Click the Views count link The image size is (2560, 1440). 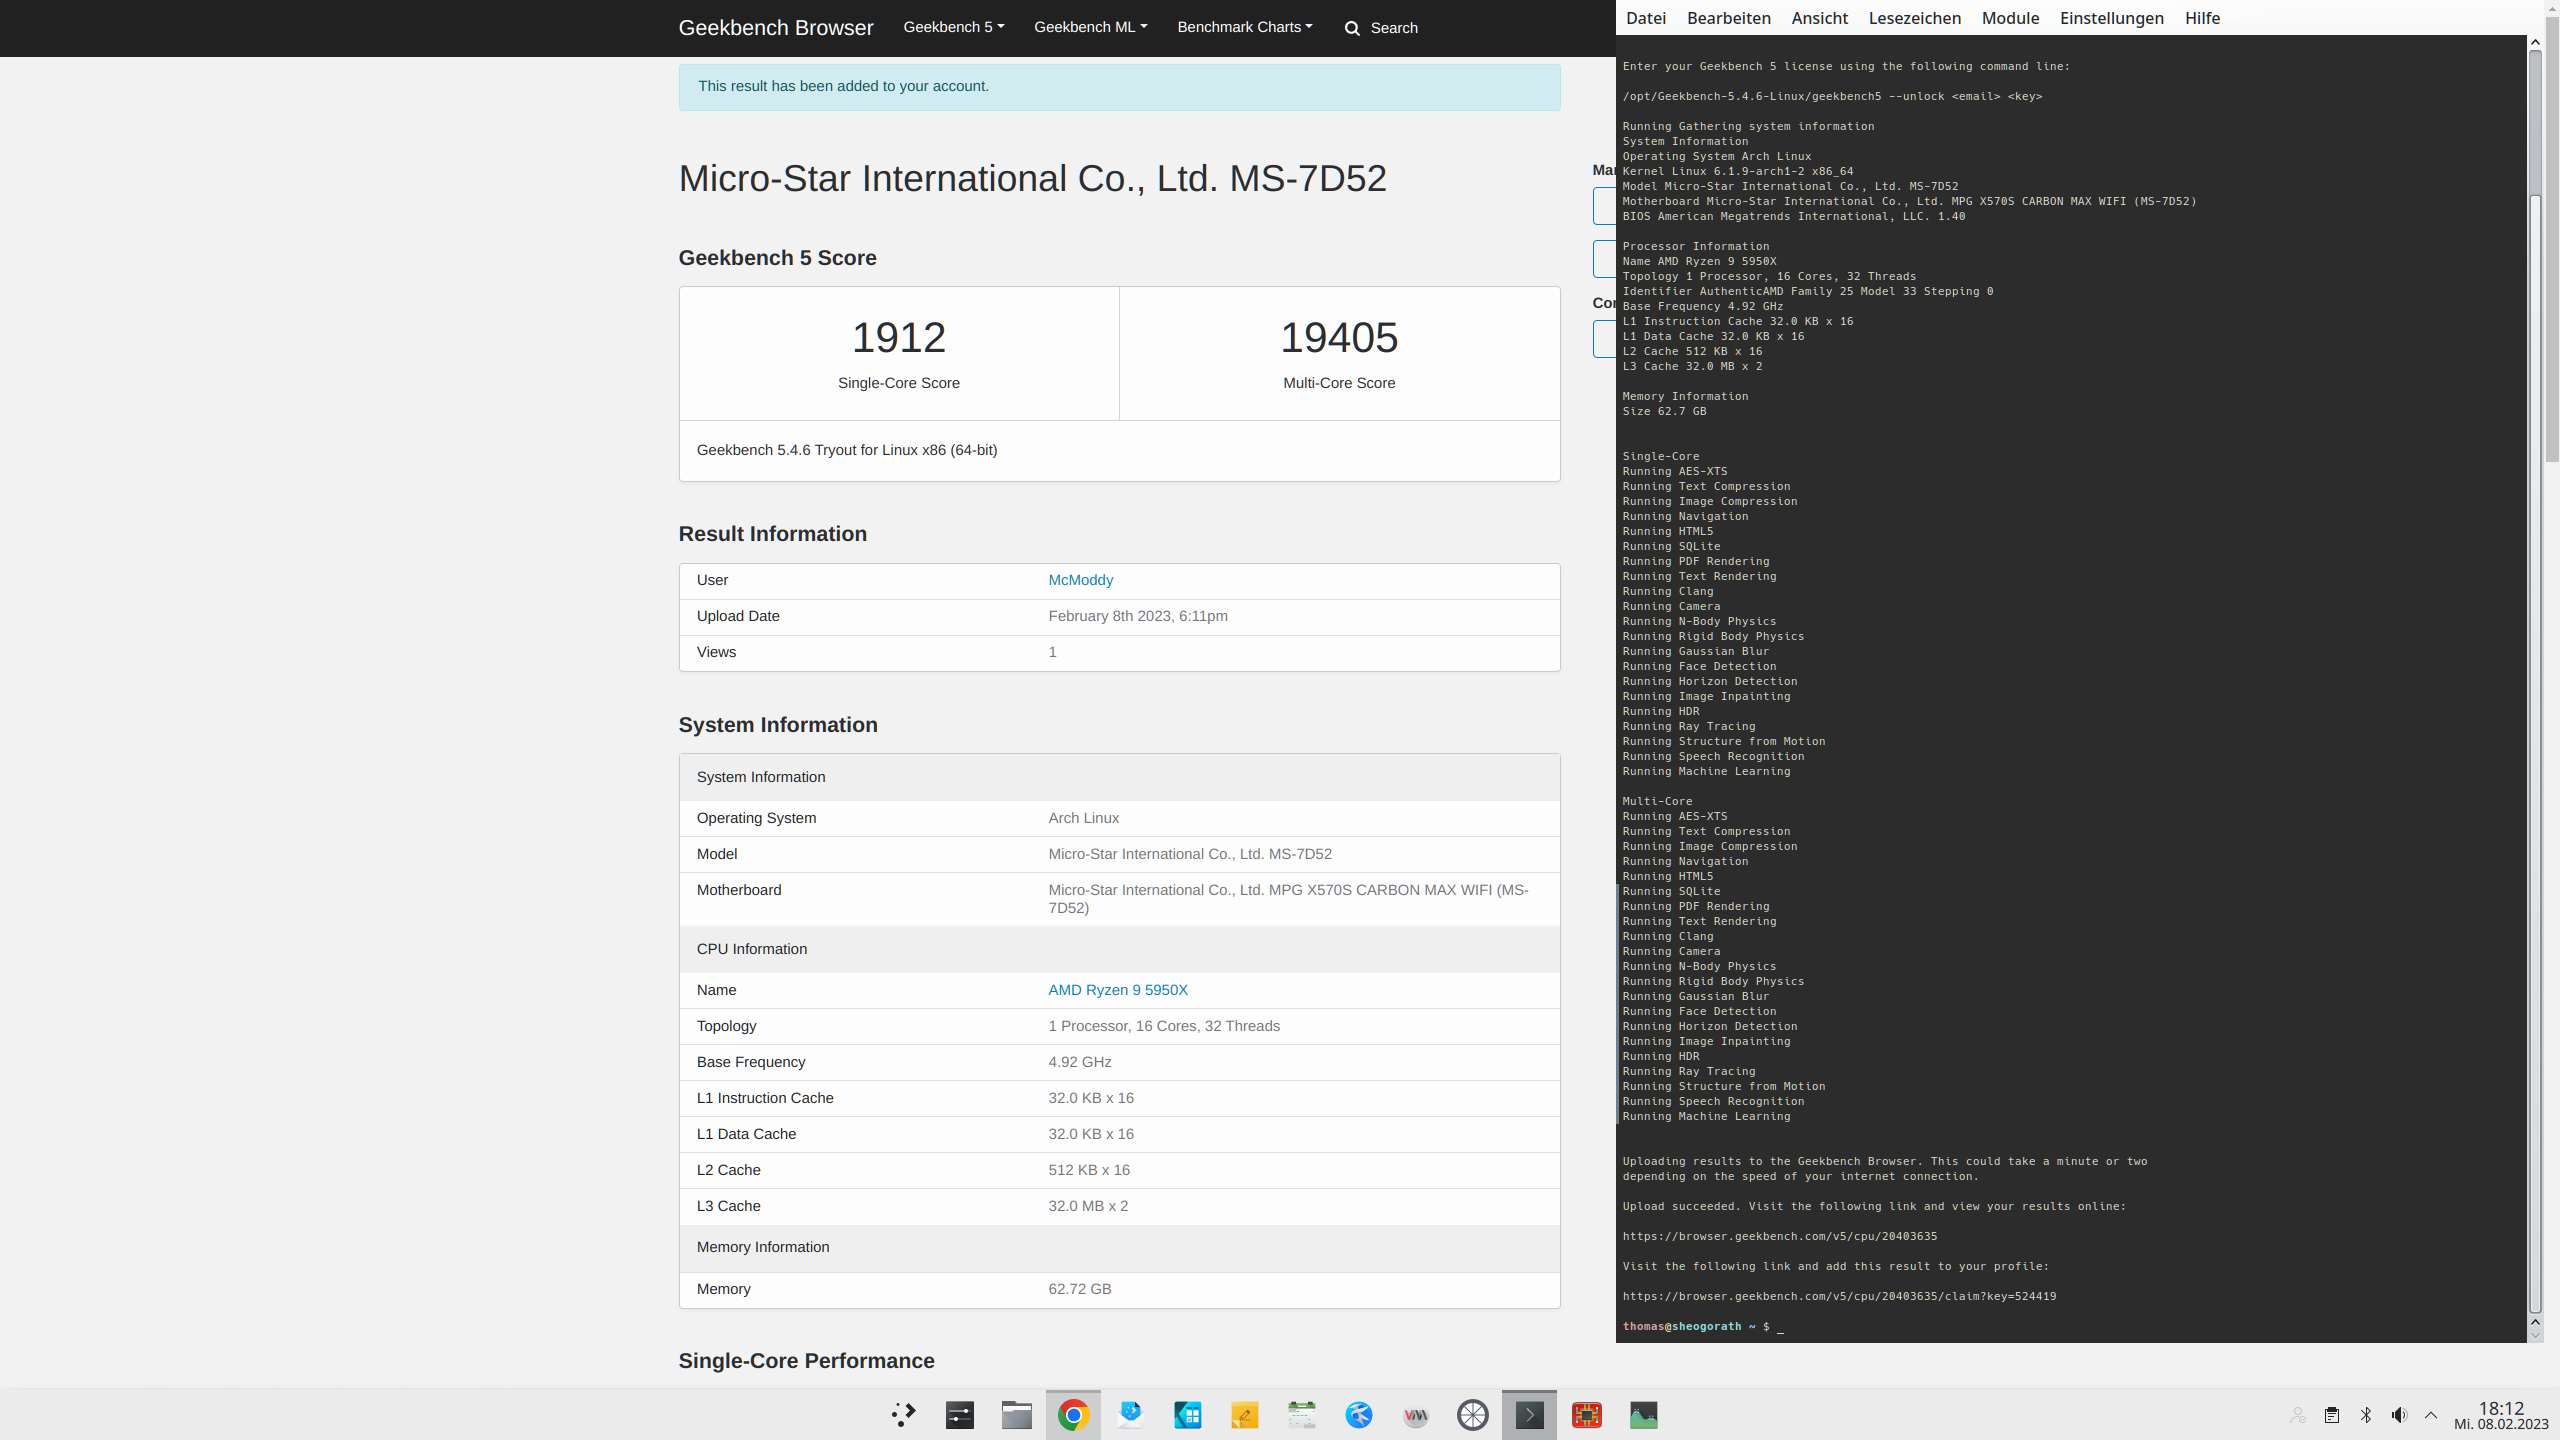pyautogui.click(x=1052, y=652)
